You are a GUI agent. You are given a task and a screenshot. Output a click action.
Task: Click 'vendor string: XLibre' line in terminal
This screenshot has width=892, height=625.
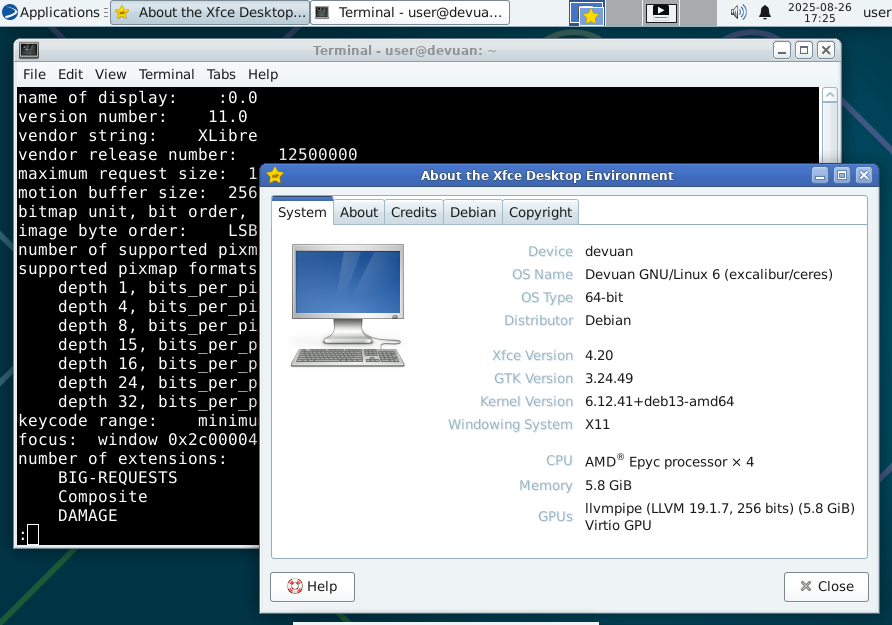point(138,135)
